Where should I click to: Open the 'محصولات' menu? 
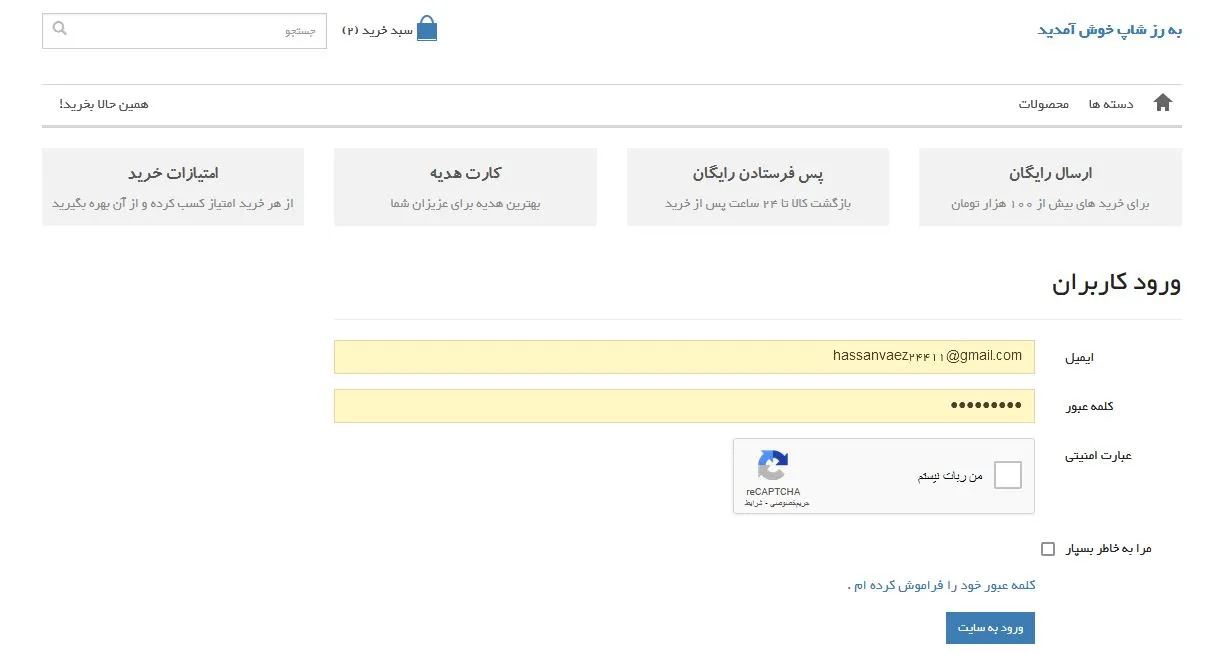tap(1044, 104)
